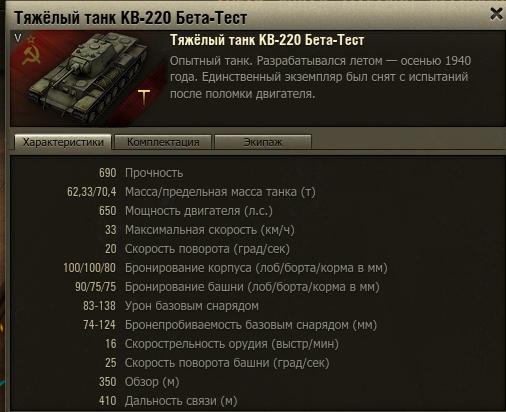The width and height of the screenshot is (506, 412).
Task: Switch to the Комплектация tab
Action: 163,142
